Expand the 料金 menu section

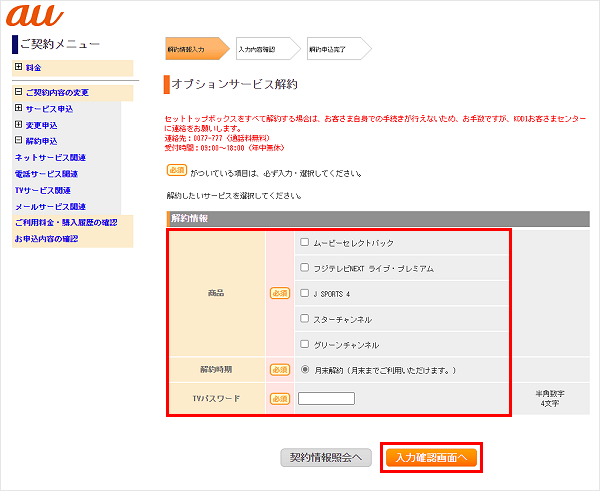18,67
